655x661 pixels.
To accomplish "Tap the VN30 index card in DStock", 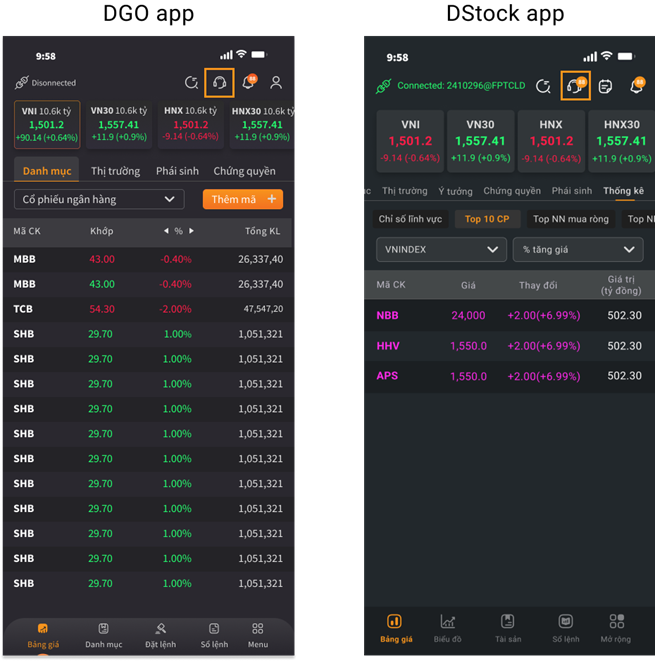I will click(x=481, y=141).
